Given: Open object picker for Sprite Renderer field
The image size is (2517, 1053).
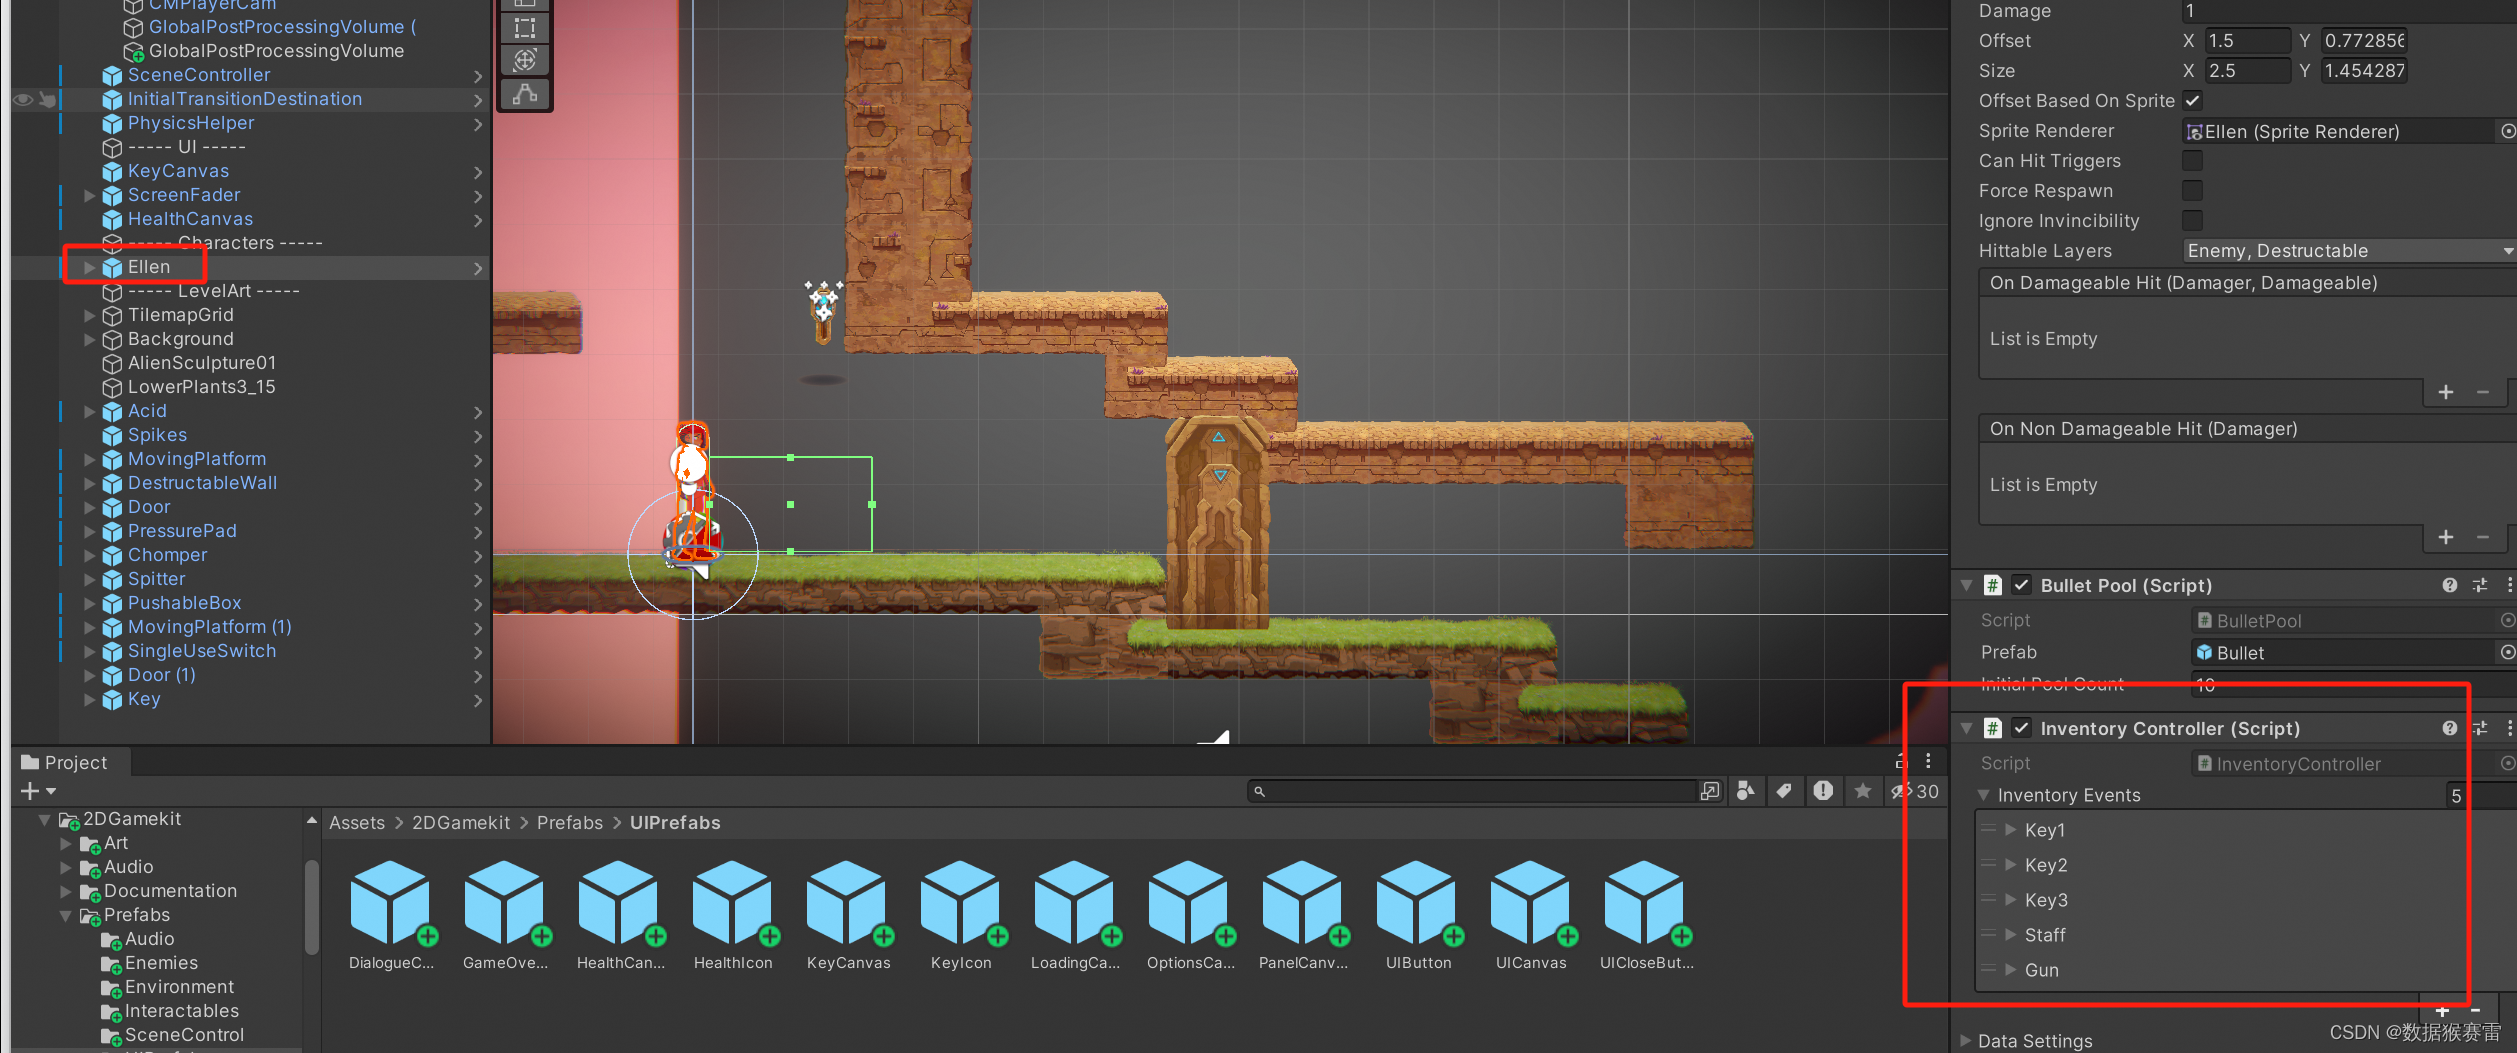Looking at the screenshot, I should (x=2507, y=131).
